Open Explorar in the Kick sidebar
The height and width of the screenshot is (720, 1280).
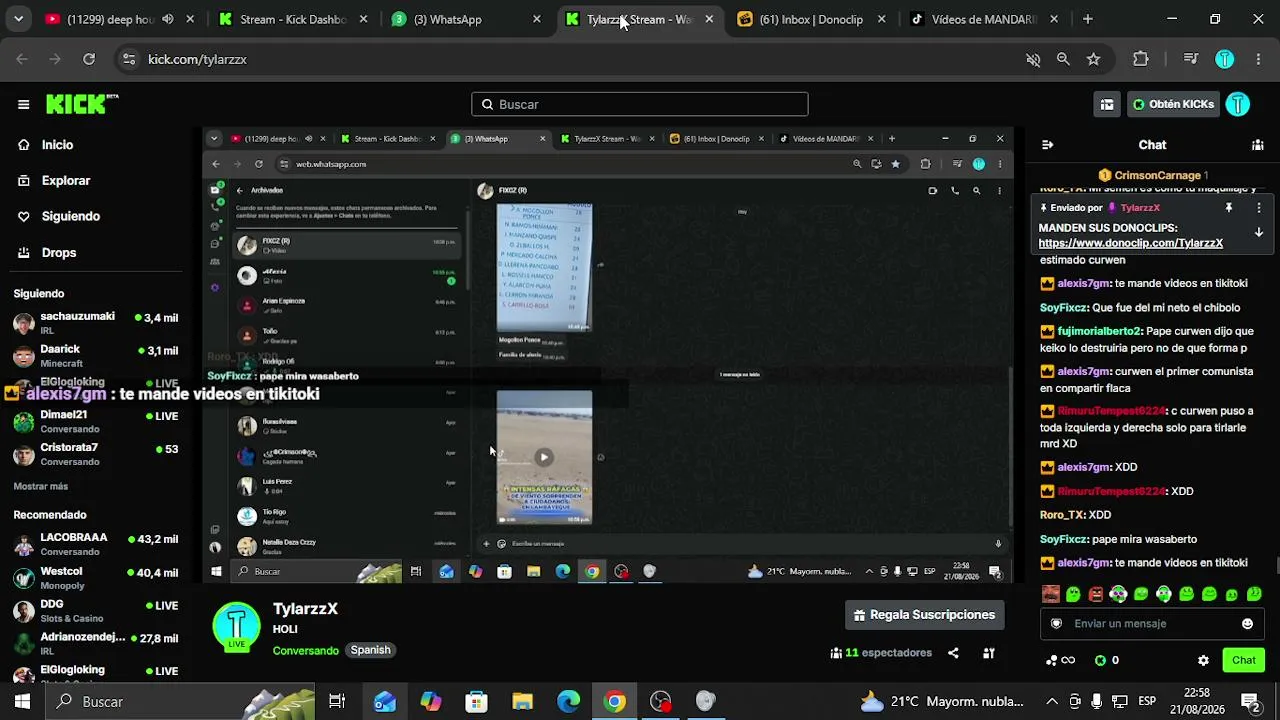coord(66,181)
